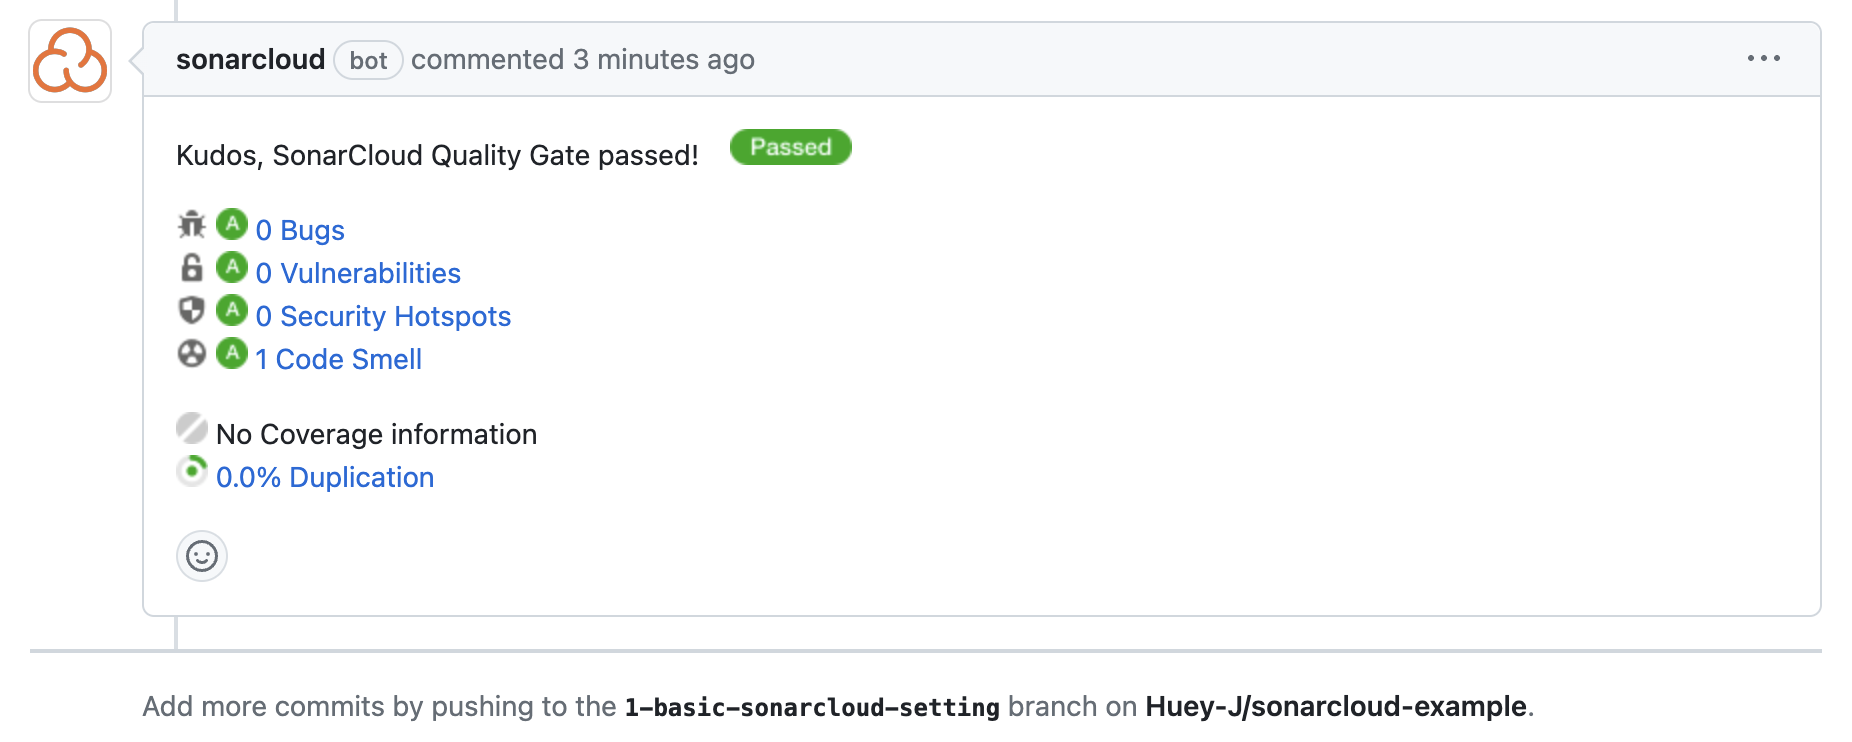Open the 0 Security Hotspots link

383,317
